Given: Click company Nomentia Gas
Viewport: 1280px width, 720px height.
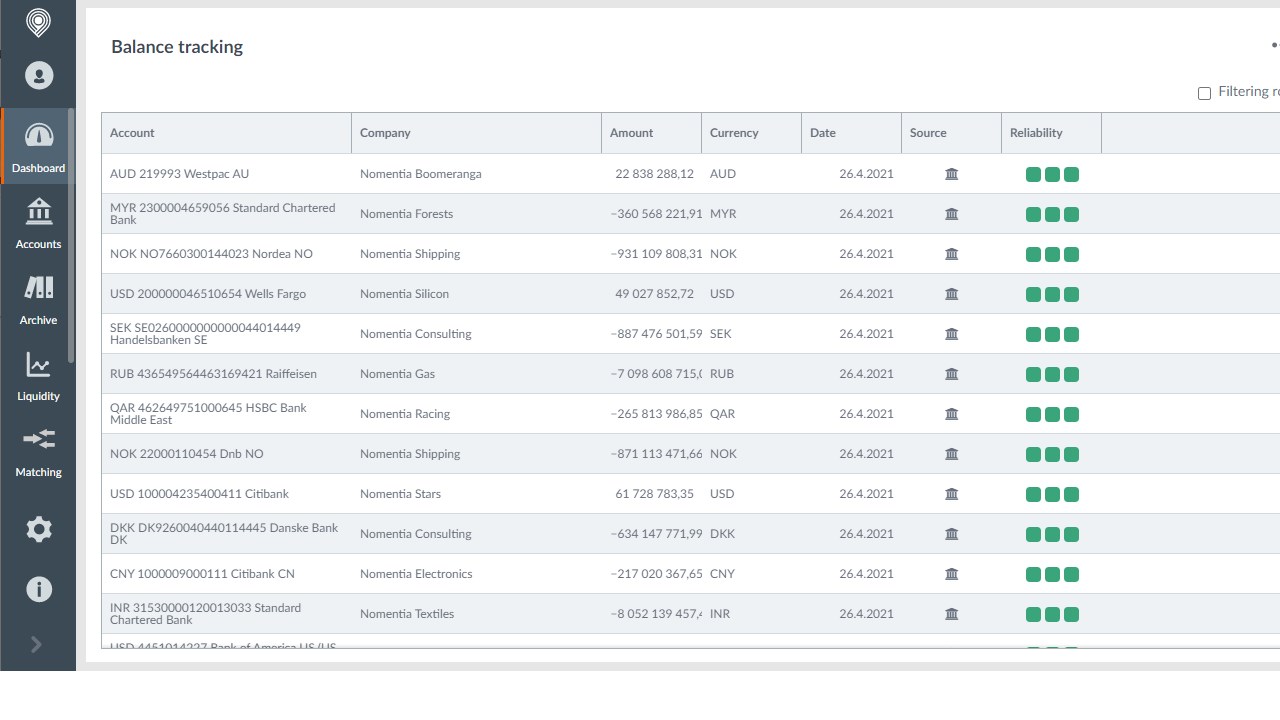Looking at the screenshot, I should coord(398,374).
